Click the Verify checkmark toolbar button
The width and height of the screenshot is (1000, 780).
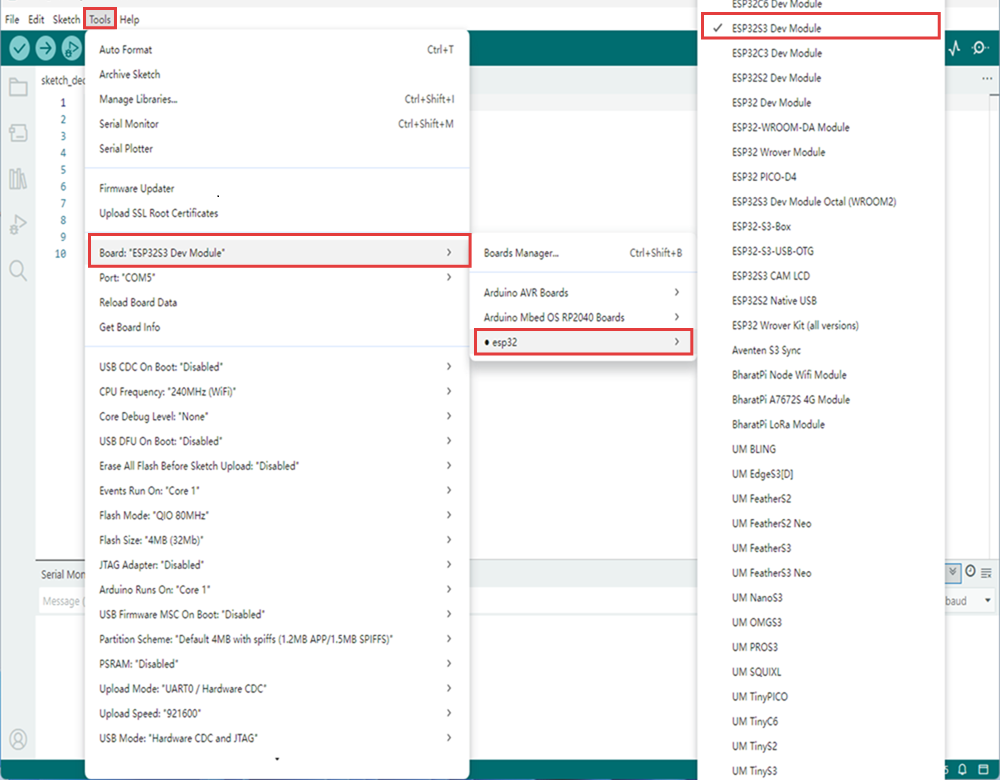[20, 48]
